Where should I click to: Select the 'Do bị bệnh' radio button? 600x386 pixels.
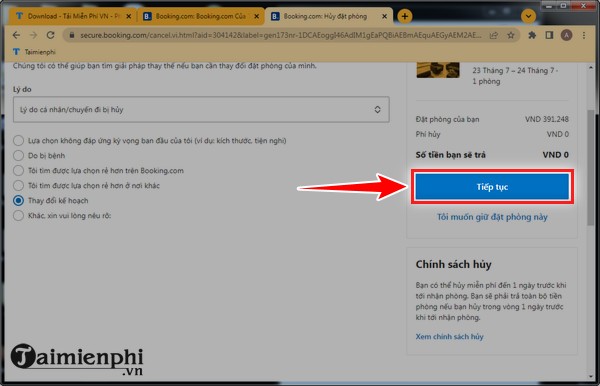tap(18, 155)
